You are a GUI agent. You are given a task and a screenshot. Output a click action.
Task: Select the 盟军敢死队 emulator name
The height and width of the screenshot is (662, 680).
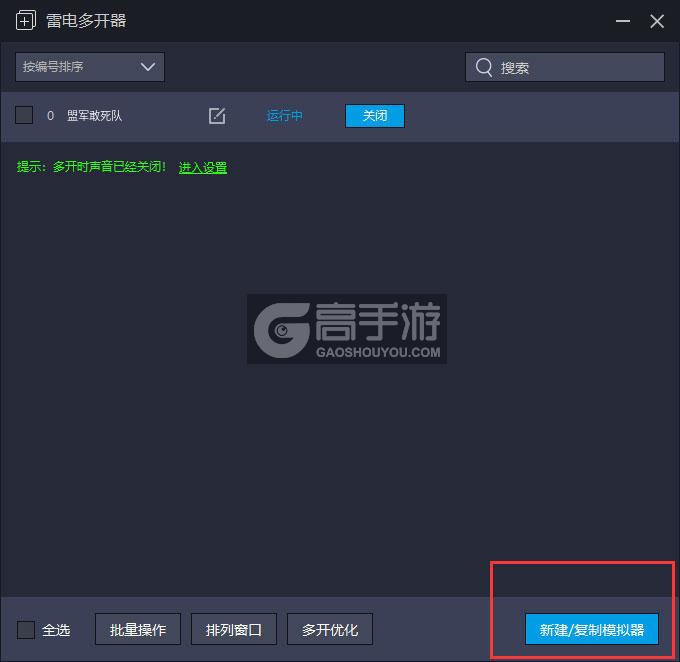pos(94,116)
